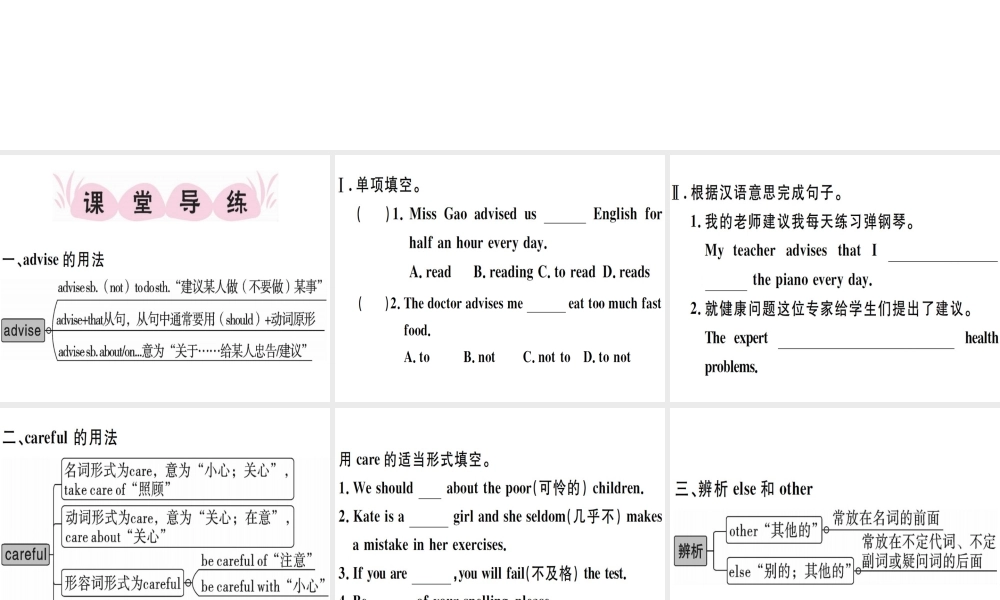Choose option C. to read
Viewport: 1000px width, 600px height.
pyautogui.click(x=568, y=272)
